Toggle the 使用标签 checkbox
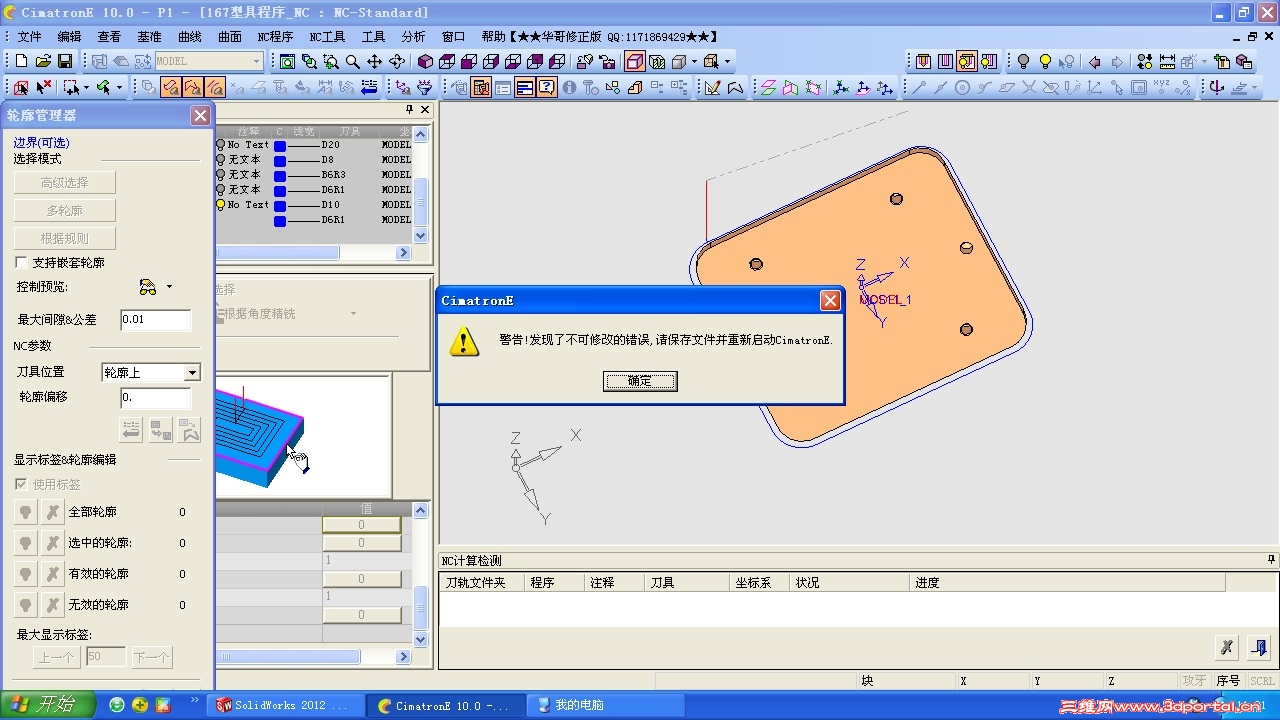 coord(22,484)
